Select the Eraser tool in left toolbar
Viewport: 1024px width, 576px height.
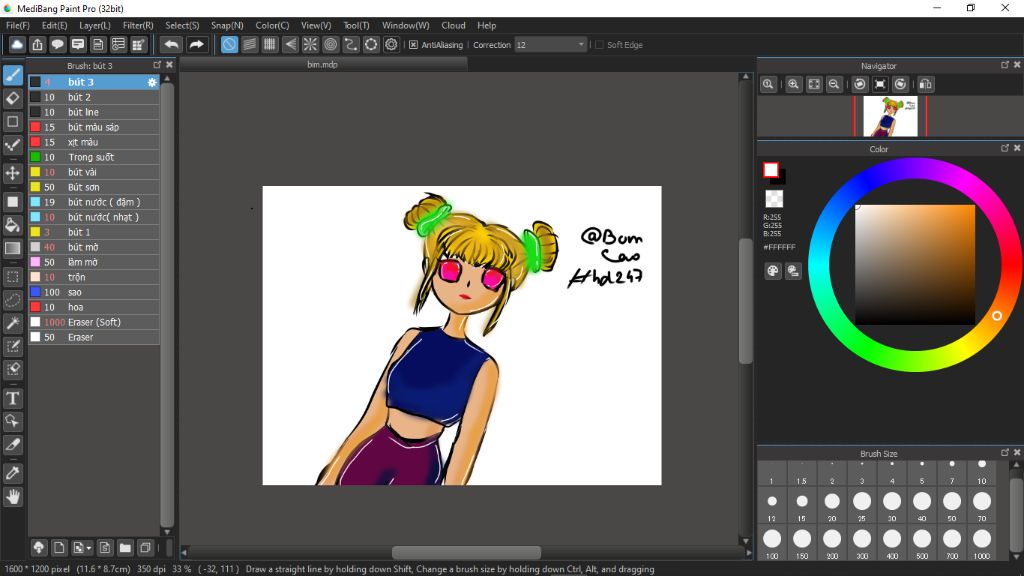(12, 99)
